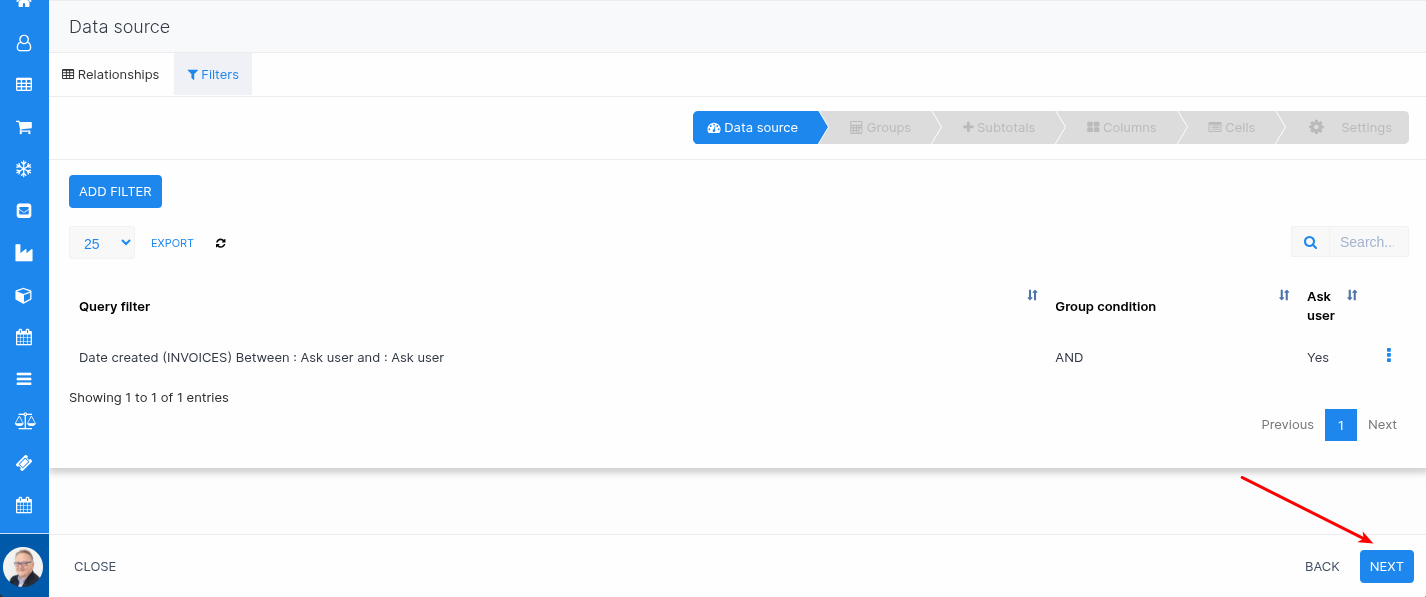Click the refresh icon beside Export
Screen dimensions: 1426x597
pos(221,243)
